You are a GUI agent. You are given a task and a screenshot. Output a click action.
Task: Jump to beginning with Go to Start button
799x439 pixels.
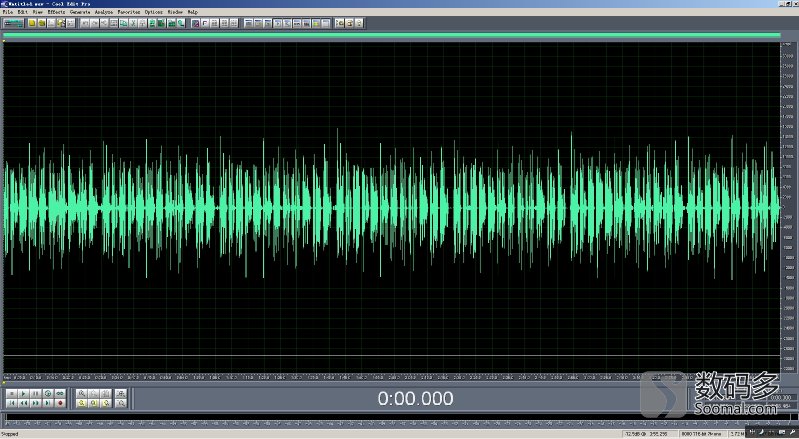click(11, 403)
